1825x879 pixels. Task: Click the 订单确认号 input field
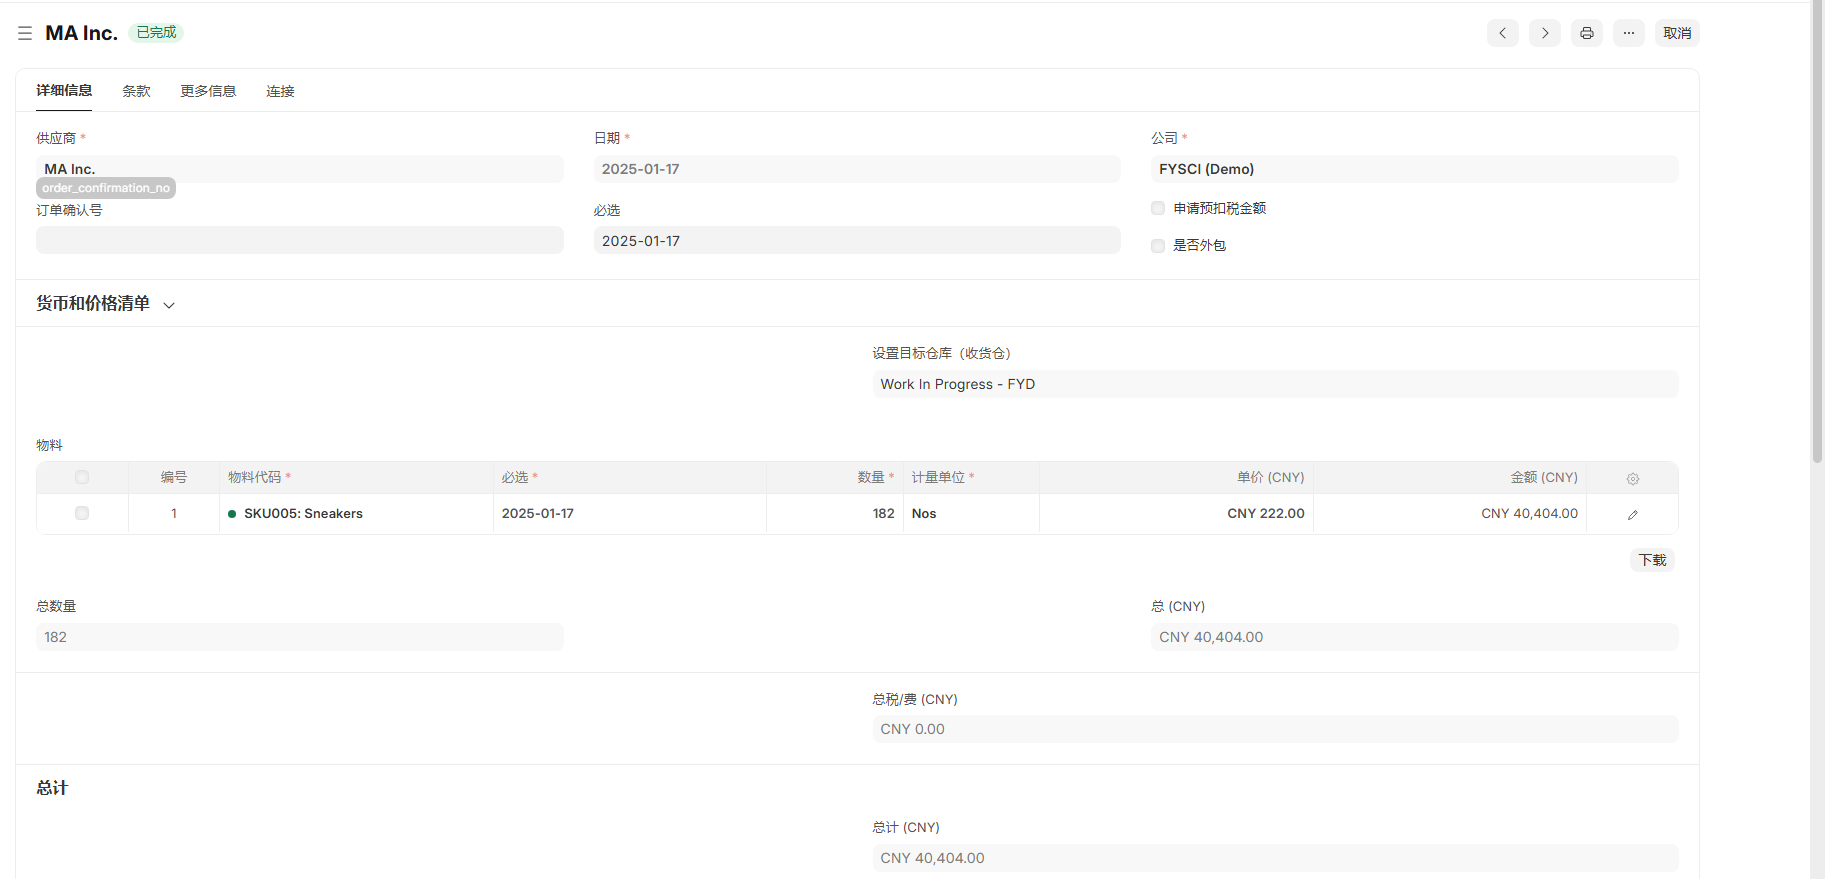300,240
